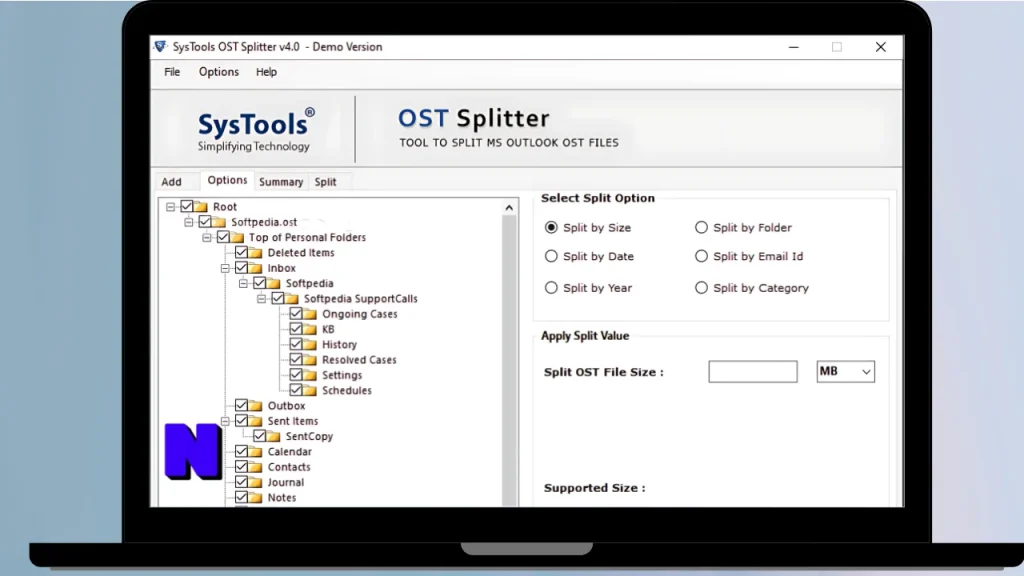Click the Deleted Items folder icon

tap(255, 253)
